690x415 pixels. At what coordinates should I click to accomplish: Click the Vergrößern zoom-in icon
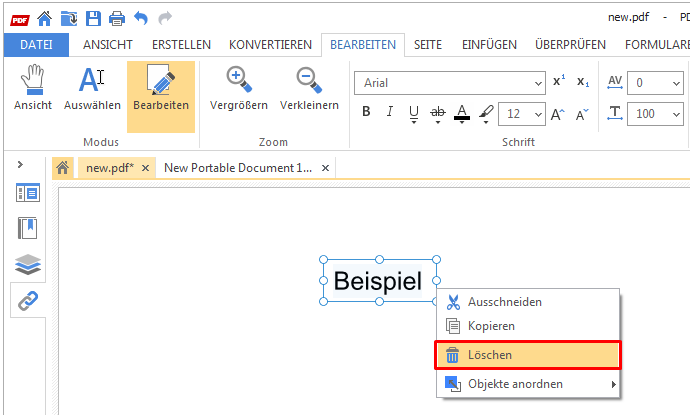tap(238, 80)
